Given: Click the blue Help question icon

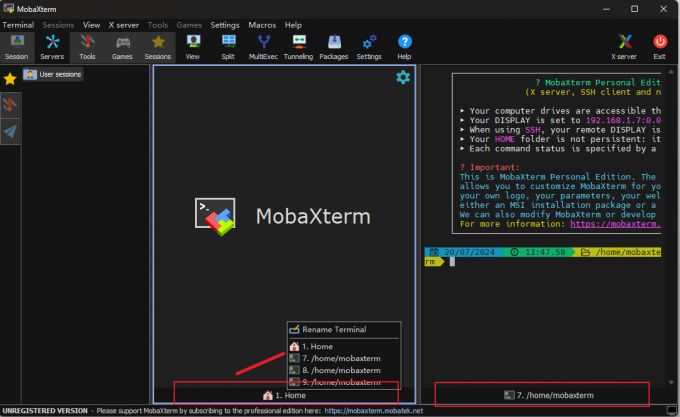Looking at the screenshot, I should [404, 47].
